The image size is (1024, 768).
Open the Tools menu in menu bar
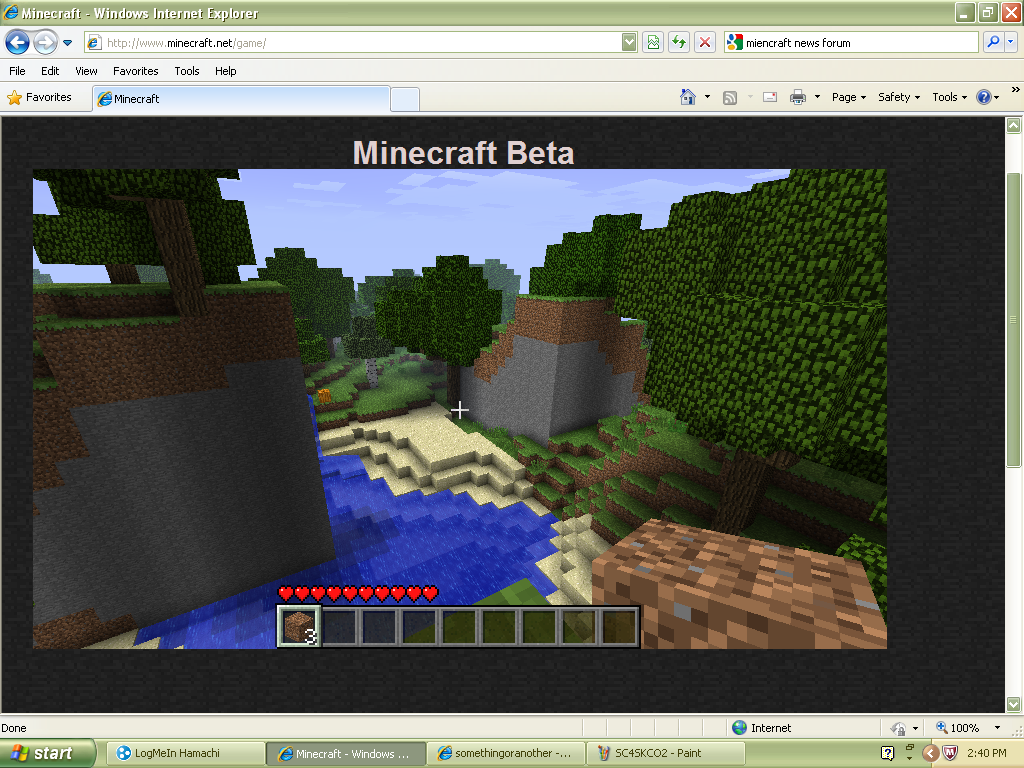pyautogui.click(x=187, y=71)
